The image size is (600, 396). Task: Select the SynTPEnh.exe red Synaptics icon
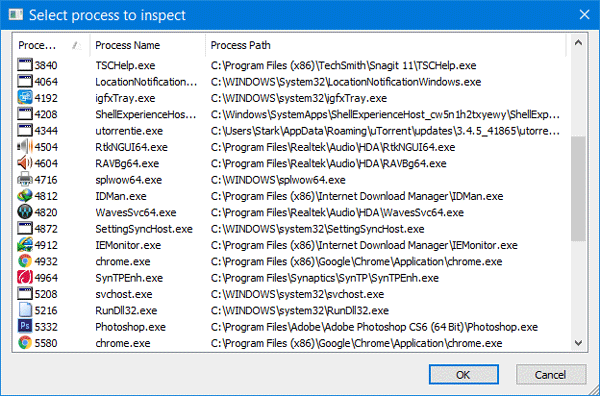pyautogui.click(x=25, y=277)
